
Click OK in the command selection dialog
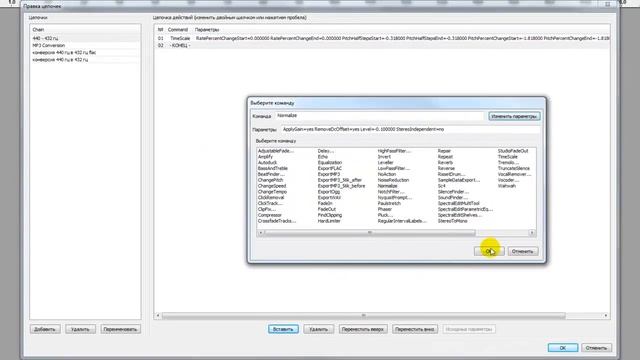[489, 251]
